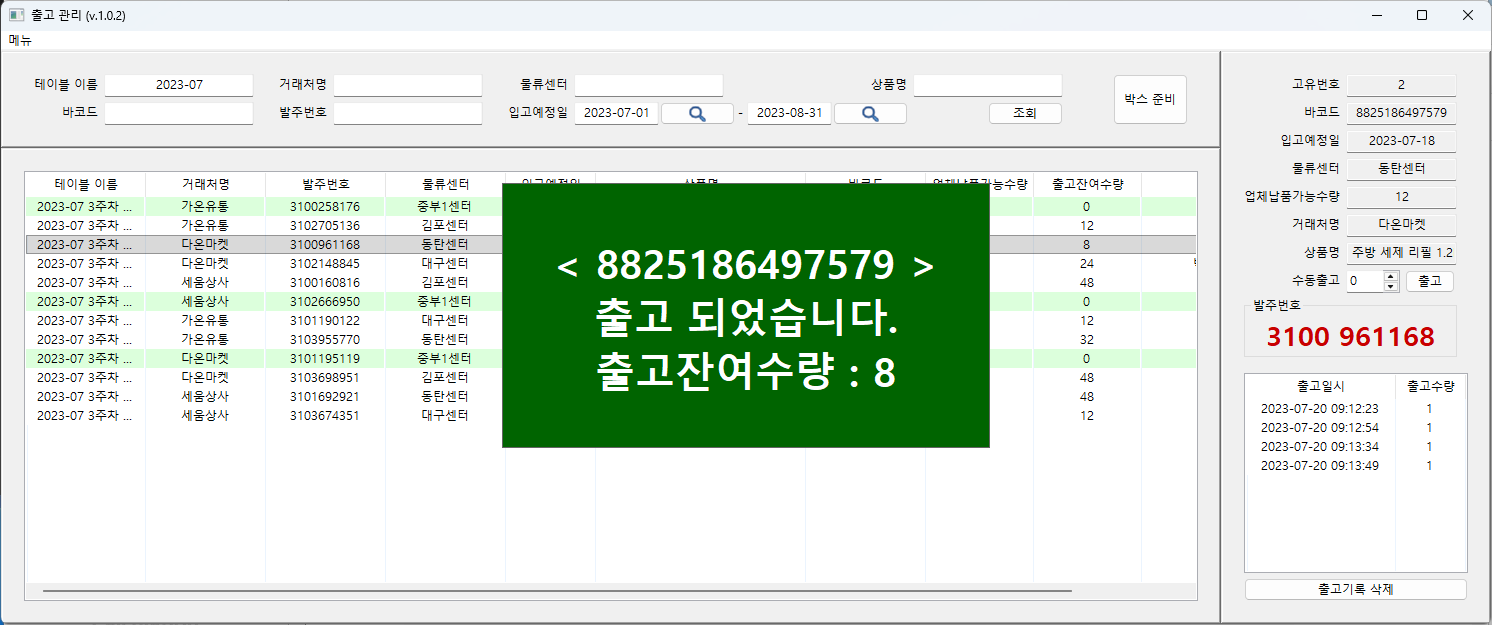Select highlighted order row 3100961168
This screenshot has width=1492, height=625.
click(611, 245)
